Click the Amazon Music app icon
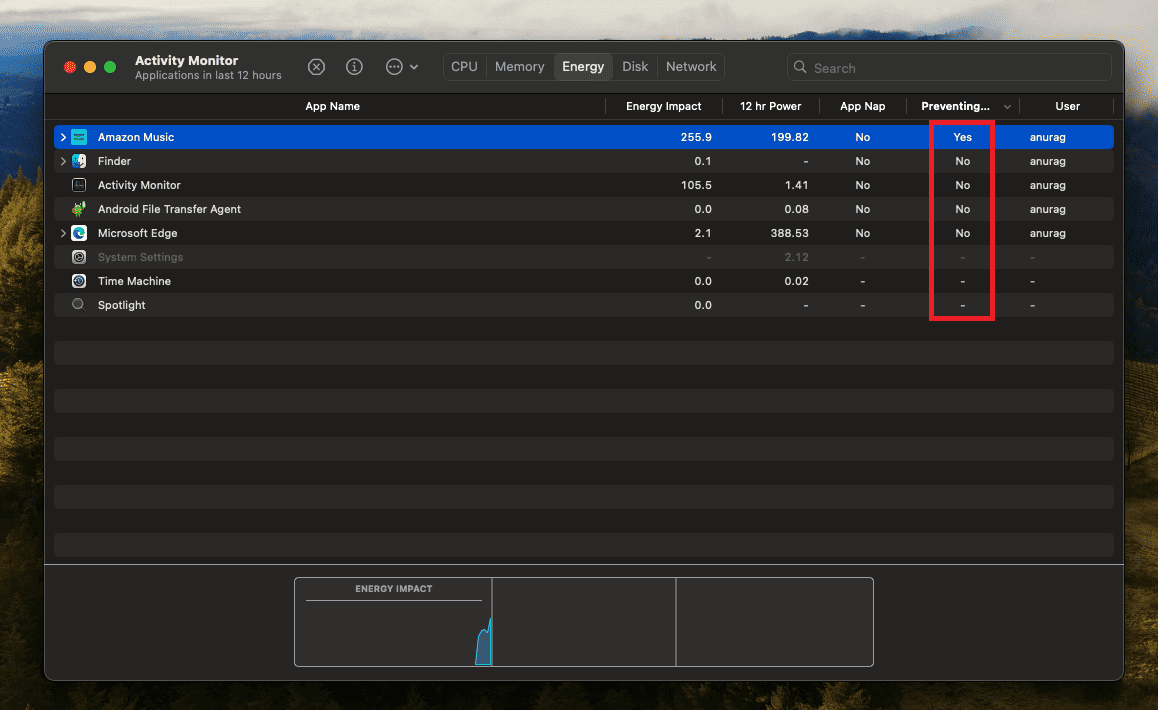 (x=79, y=137)
